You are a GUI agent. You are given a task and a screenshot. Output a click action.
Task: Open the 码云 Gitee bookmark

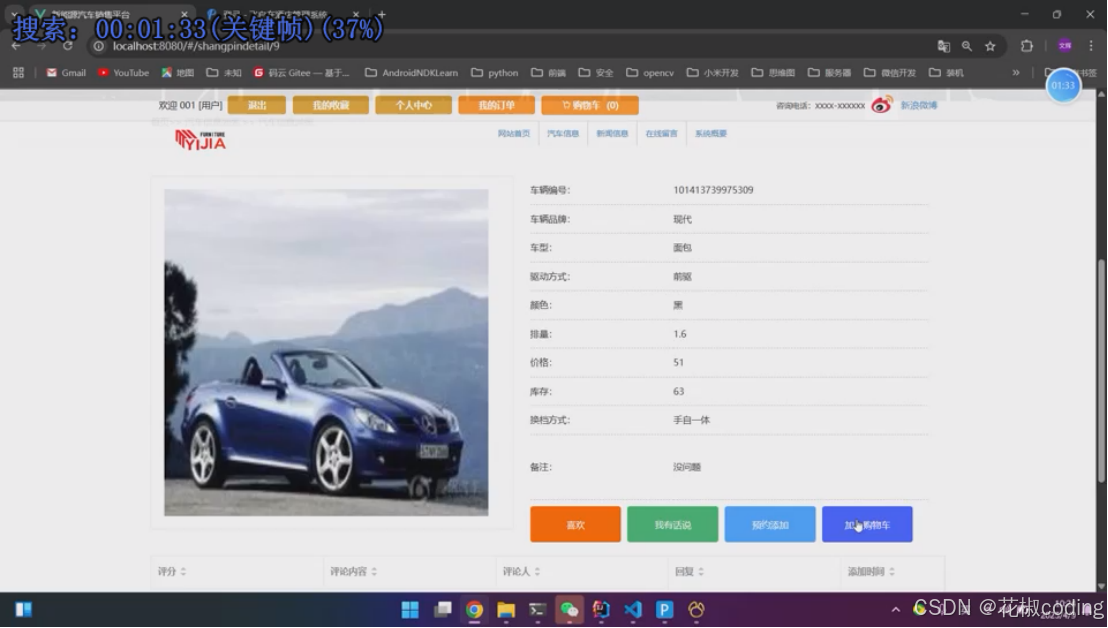click(x=301, y=73)
